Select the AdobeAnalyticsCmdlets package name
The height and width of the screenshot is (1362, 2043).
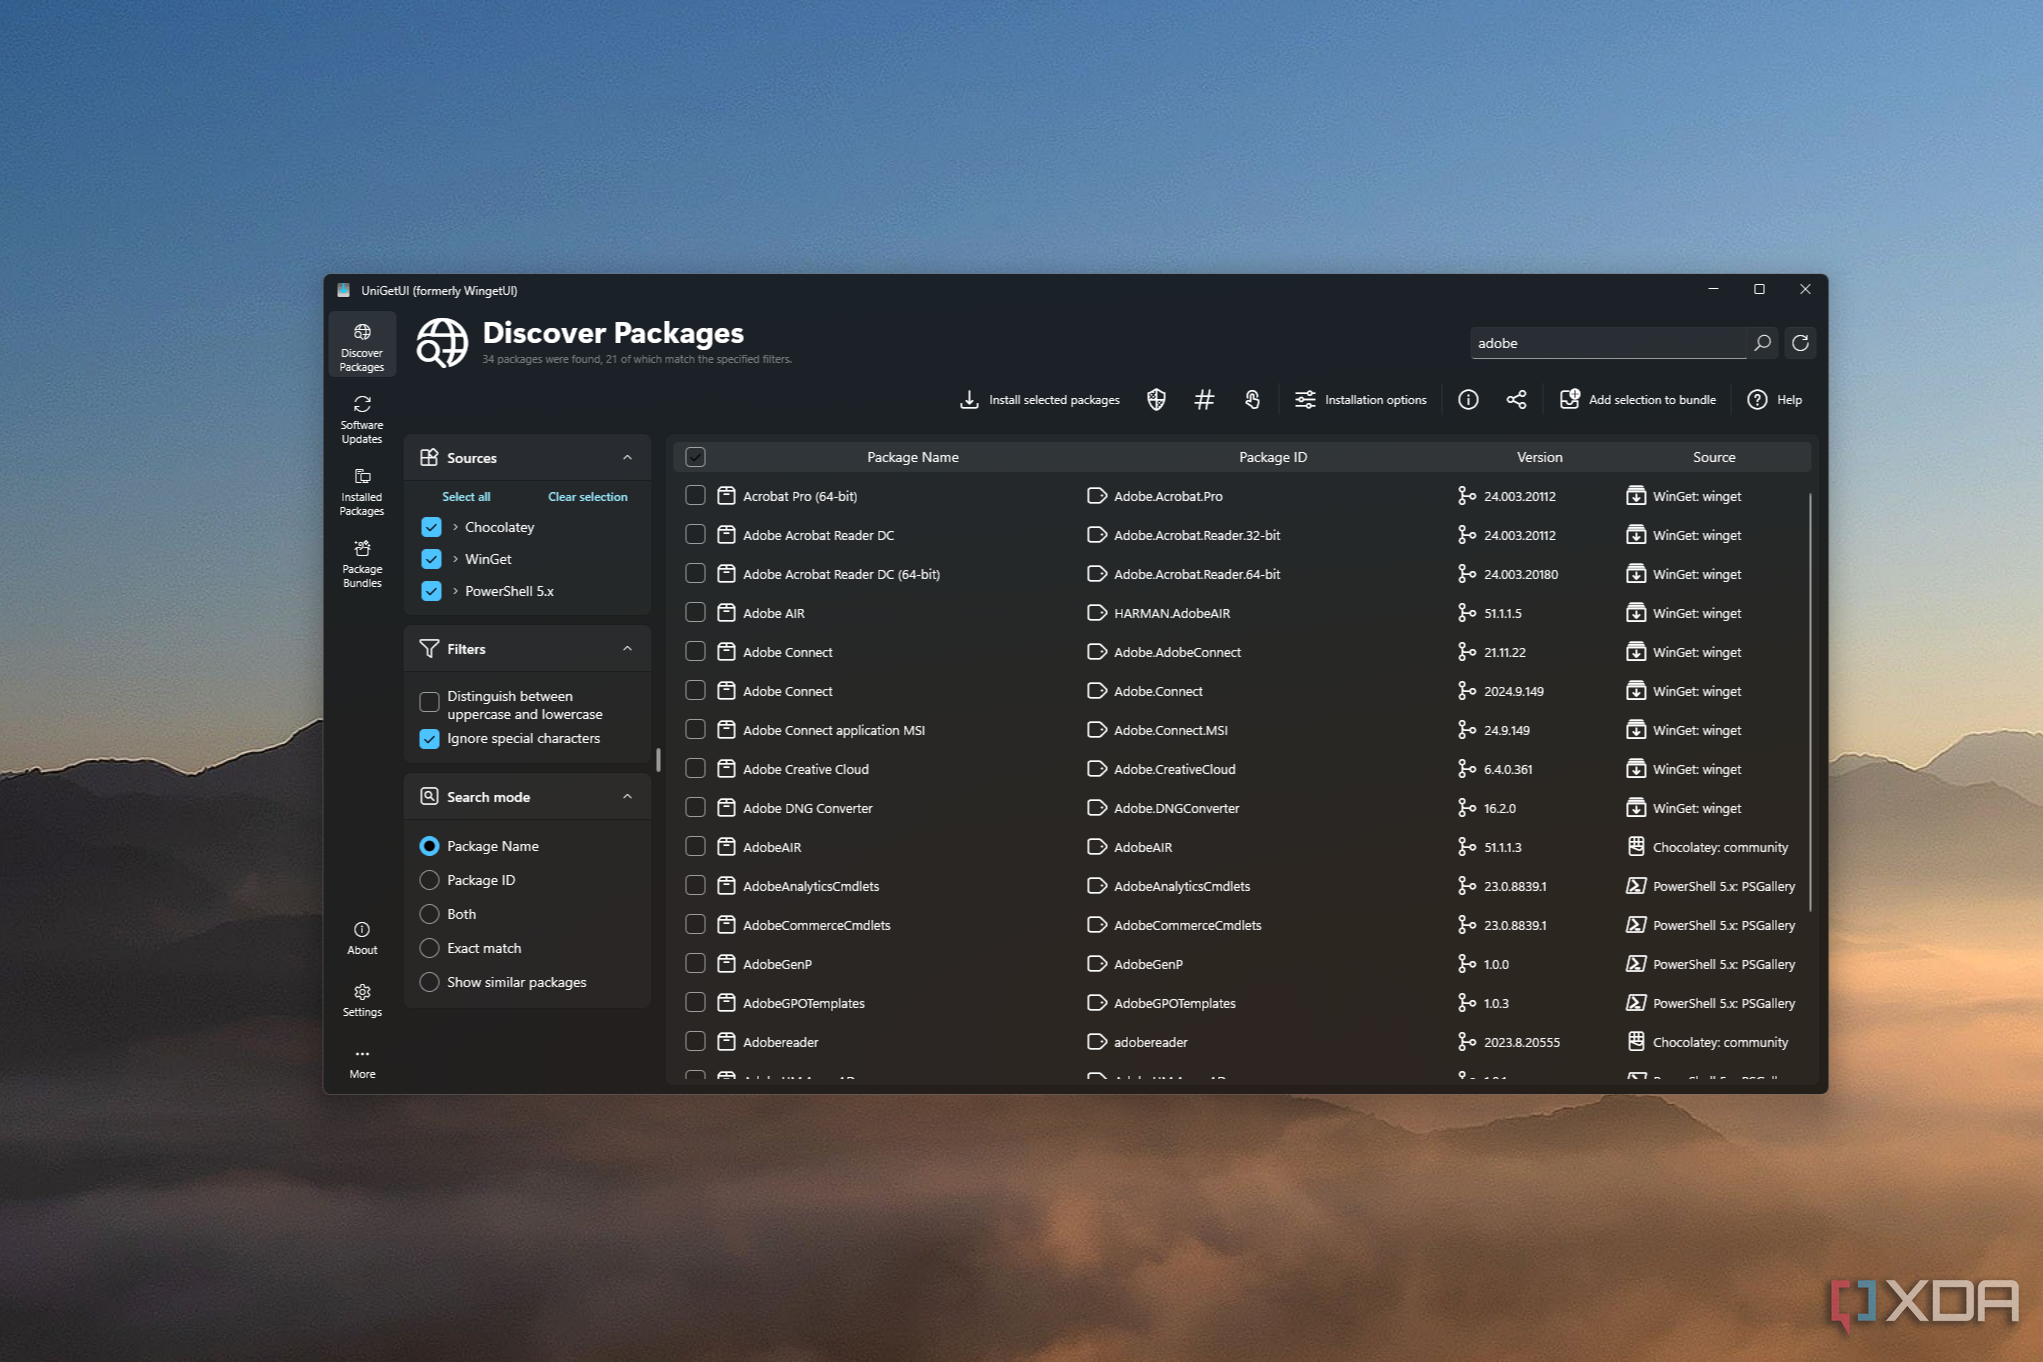(811, 886)
